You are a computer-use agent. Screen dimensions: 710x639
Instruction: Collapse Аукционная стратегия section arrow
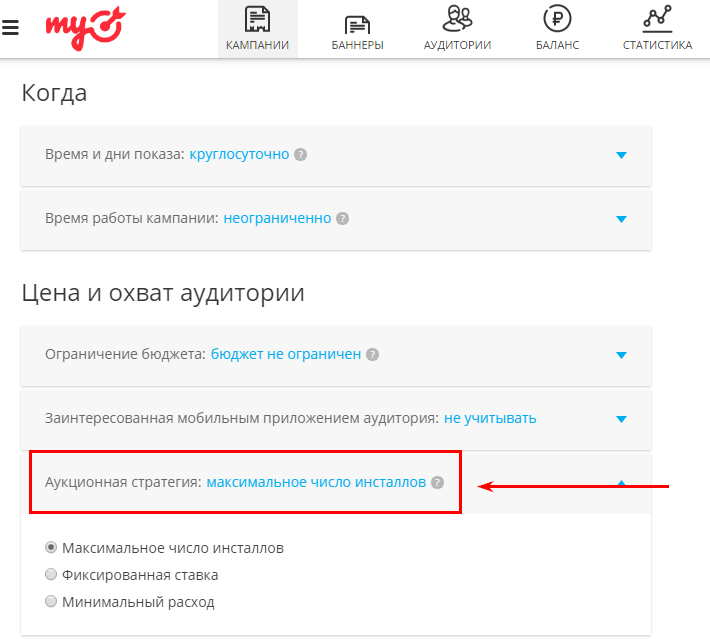tap(621, 483)
